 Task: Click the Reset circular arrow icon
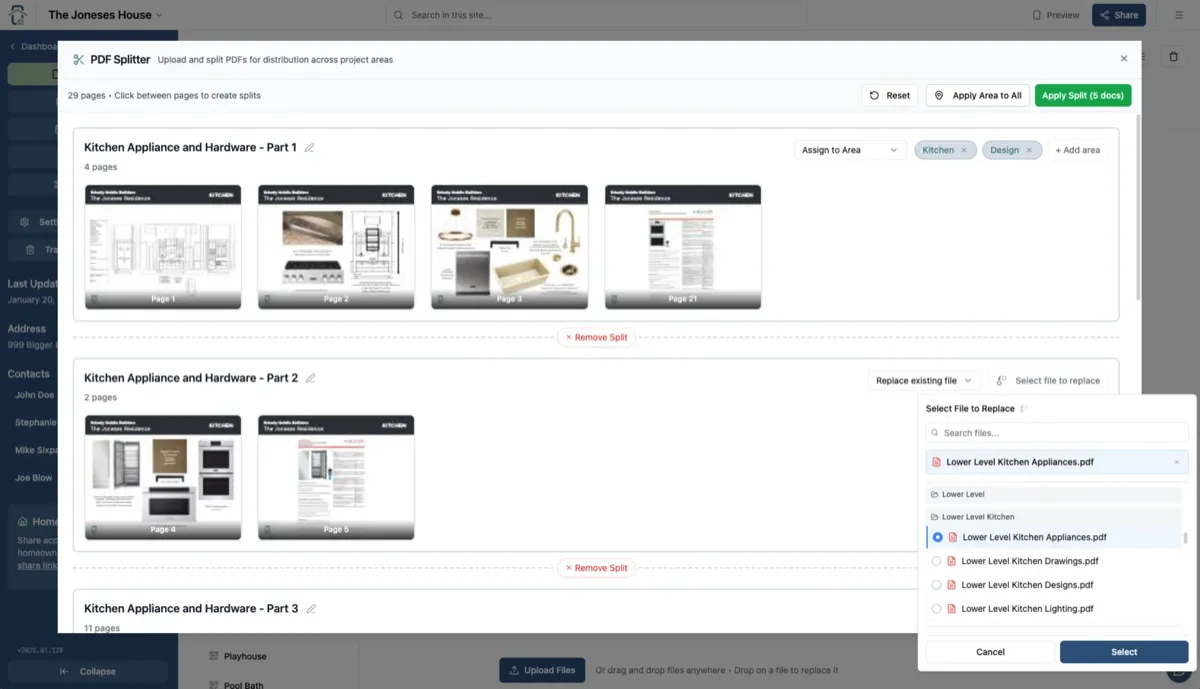point(875,95)
